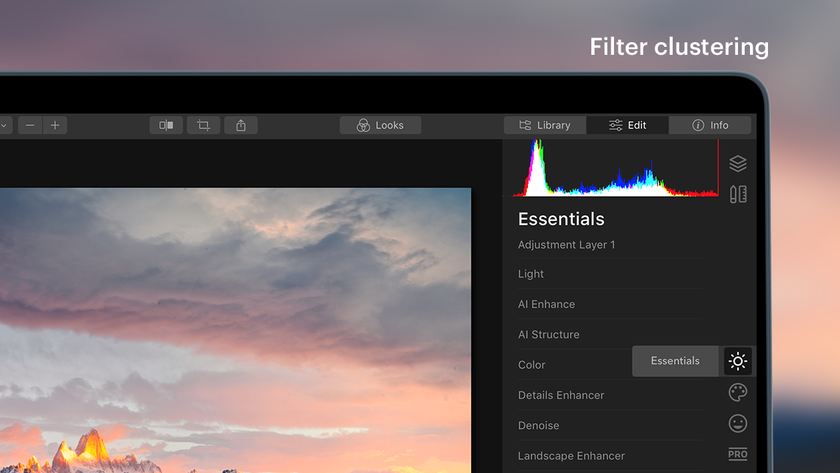Expand the AI Structure filter
This screenshot has height=473, width=840.
coord(610,334)
